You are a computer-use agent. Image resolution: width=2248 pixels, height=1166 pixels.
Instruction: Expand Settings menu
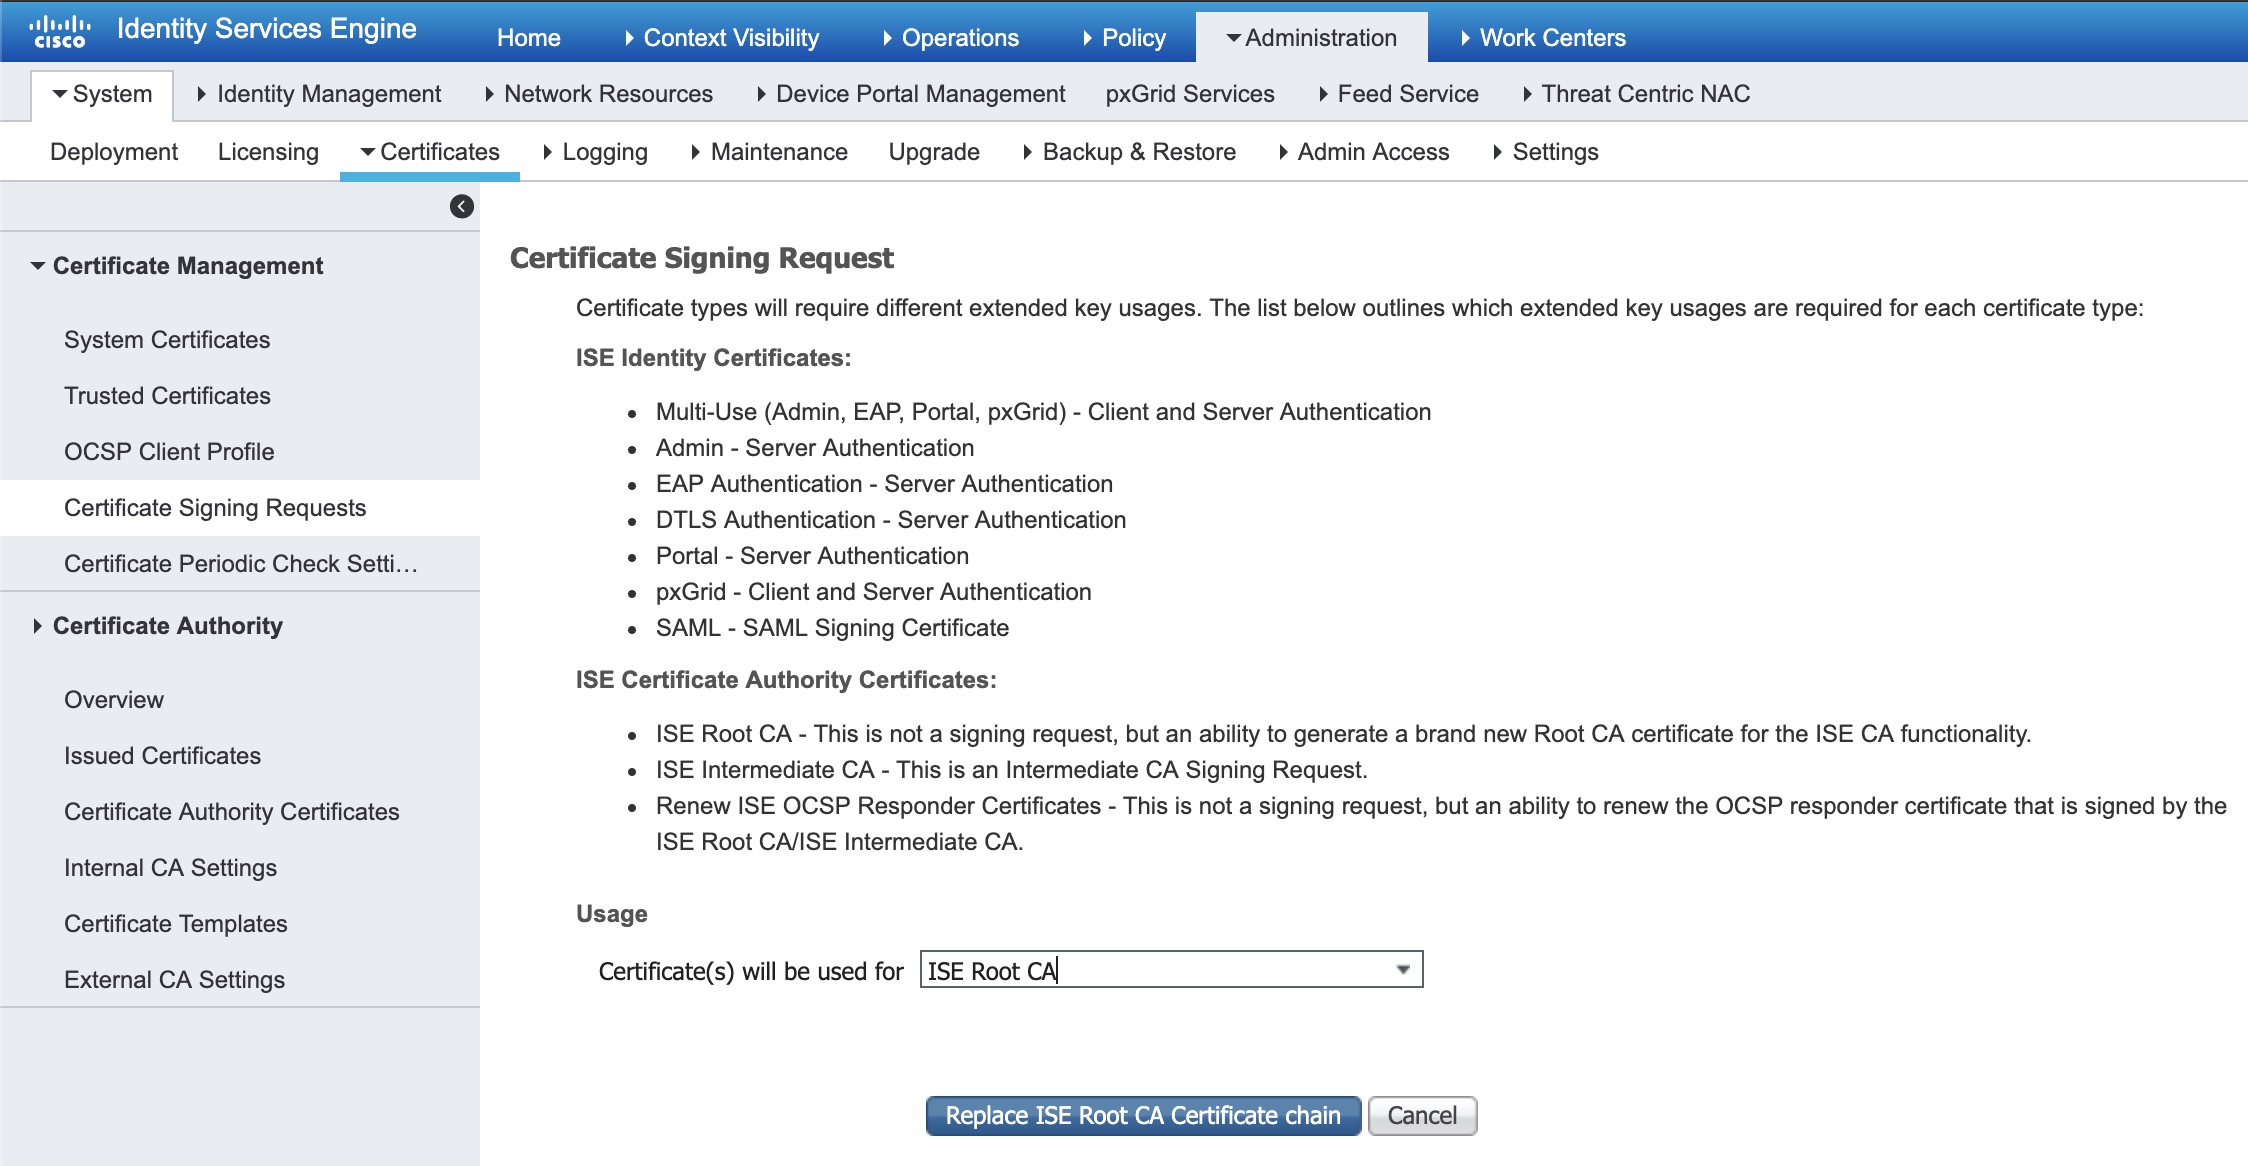point(1546,152)
